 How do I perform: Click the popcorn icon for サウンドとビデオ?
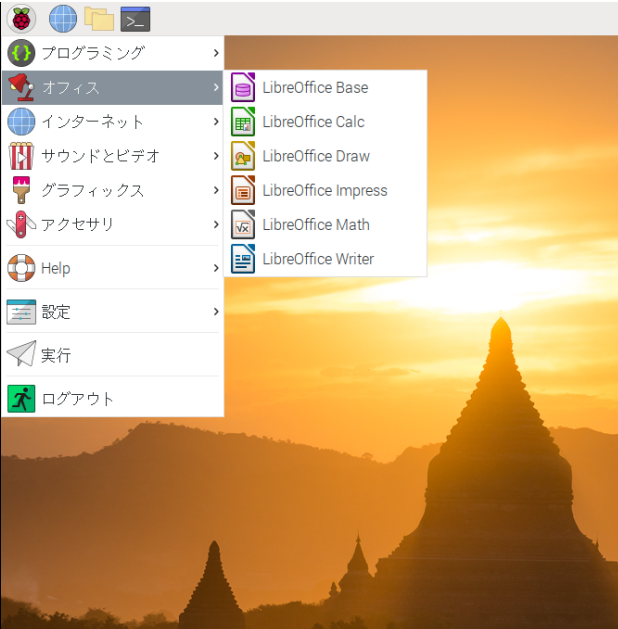pos(21,156)
